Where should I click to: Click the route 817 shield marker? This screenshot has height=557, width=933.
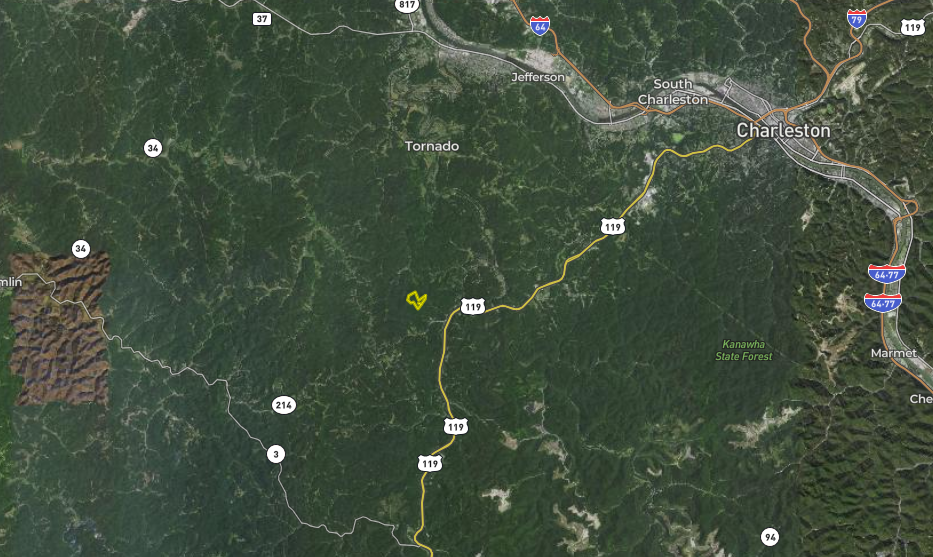[407, 5]
